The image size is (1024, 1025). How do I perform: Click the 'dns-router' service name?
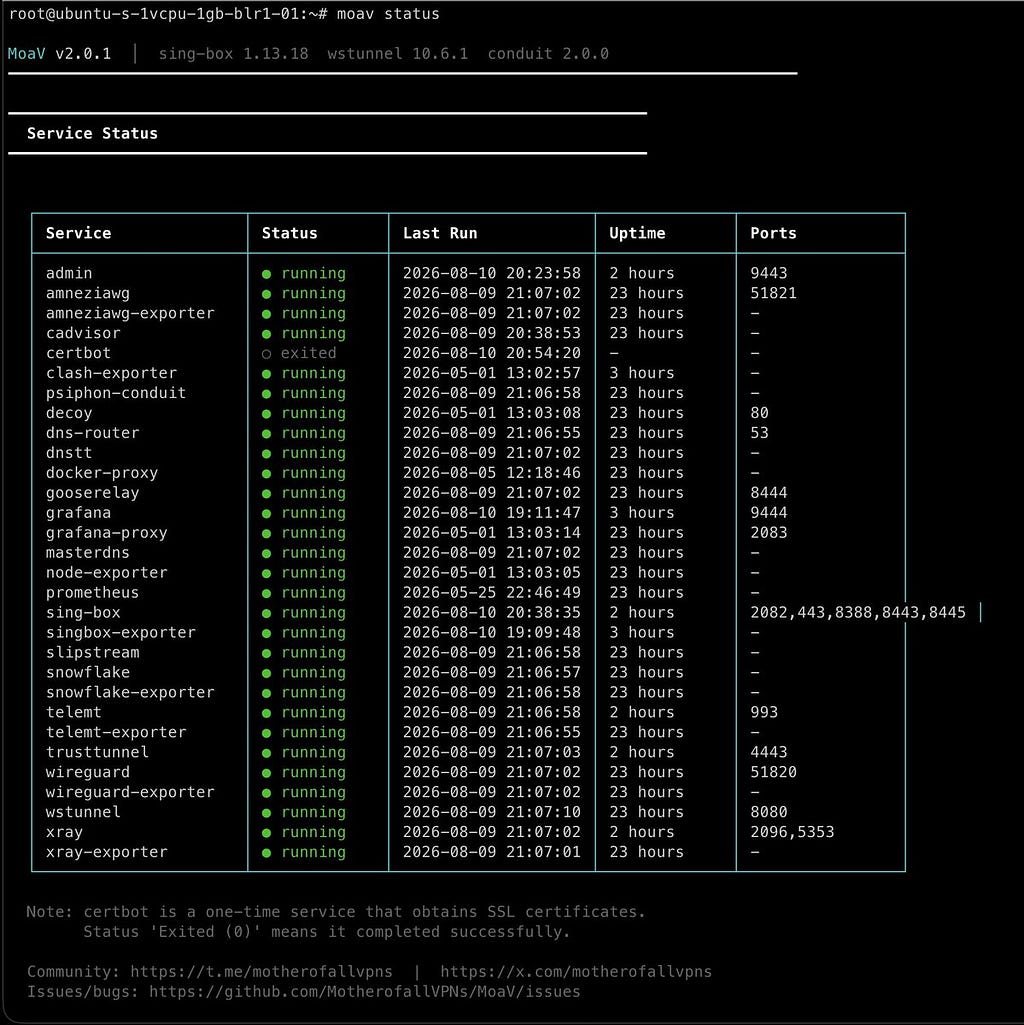[92, 433]
